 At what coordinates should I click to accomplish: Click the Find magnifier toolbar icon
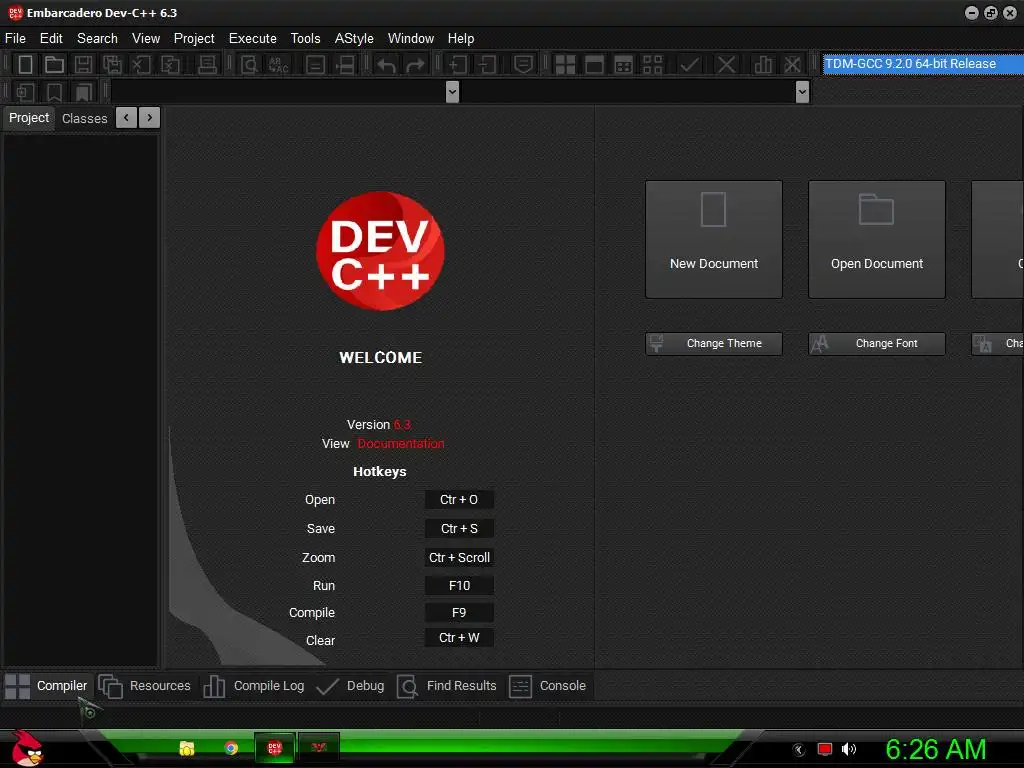coord(249,65)
